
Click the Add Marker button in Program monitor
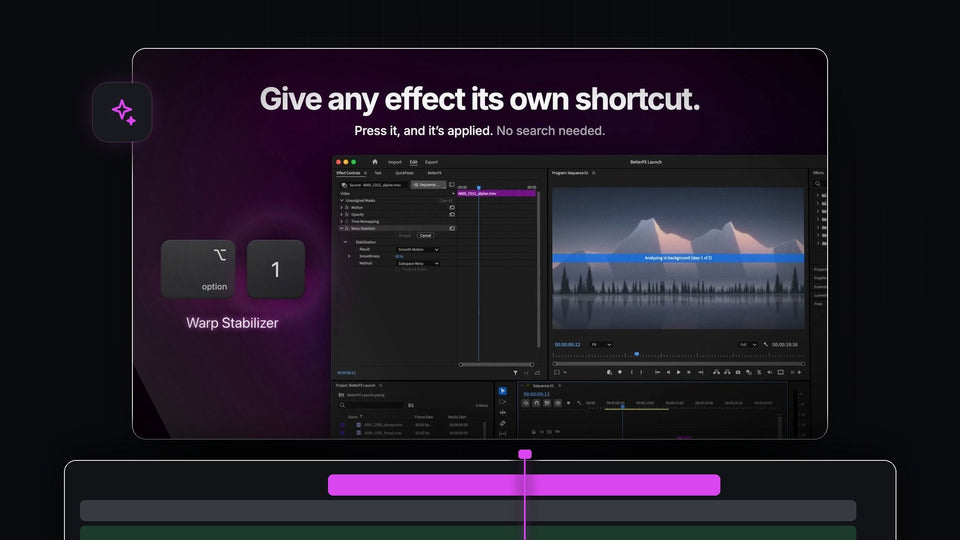coord(620,372)
